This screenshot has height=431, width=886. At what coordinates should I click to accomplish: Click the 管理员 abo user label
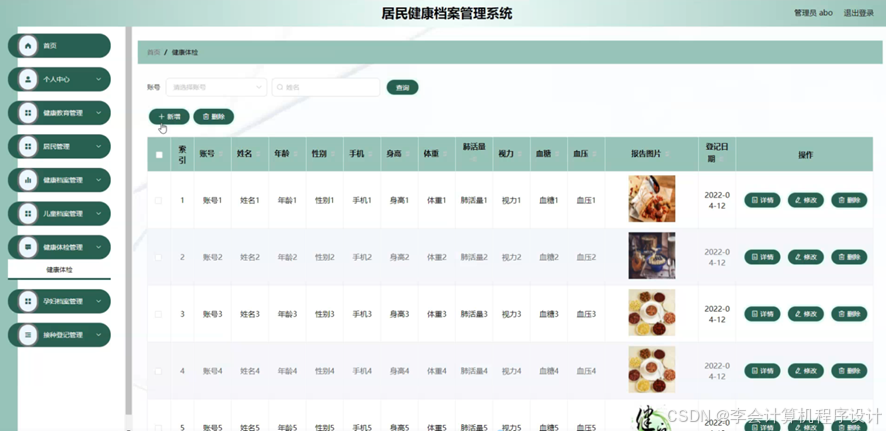813,13
